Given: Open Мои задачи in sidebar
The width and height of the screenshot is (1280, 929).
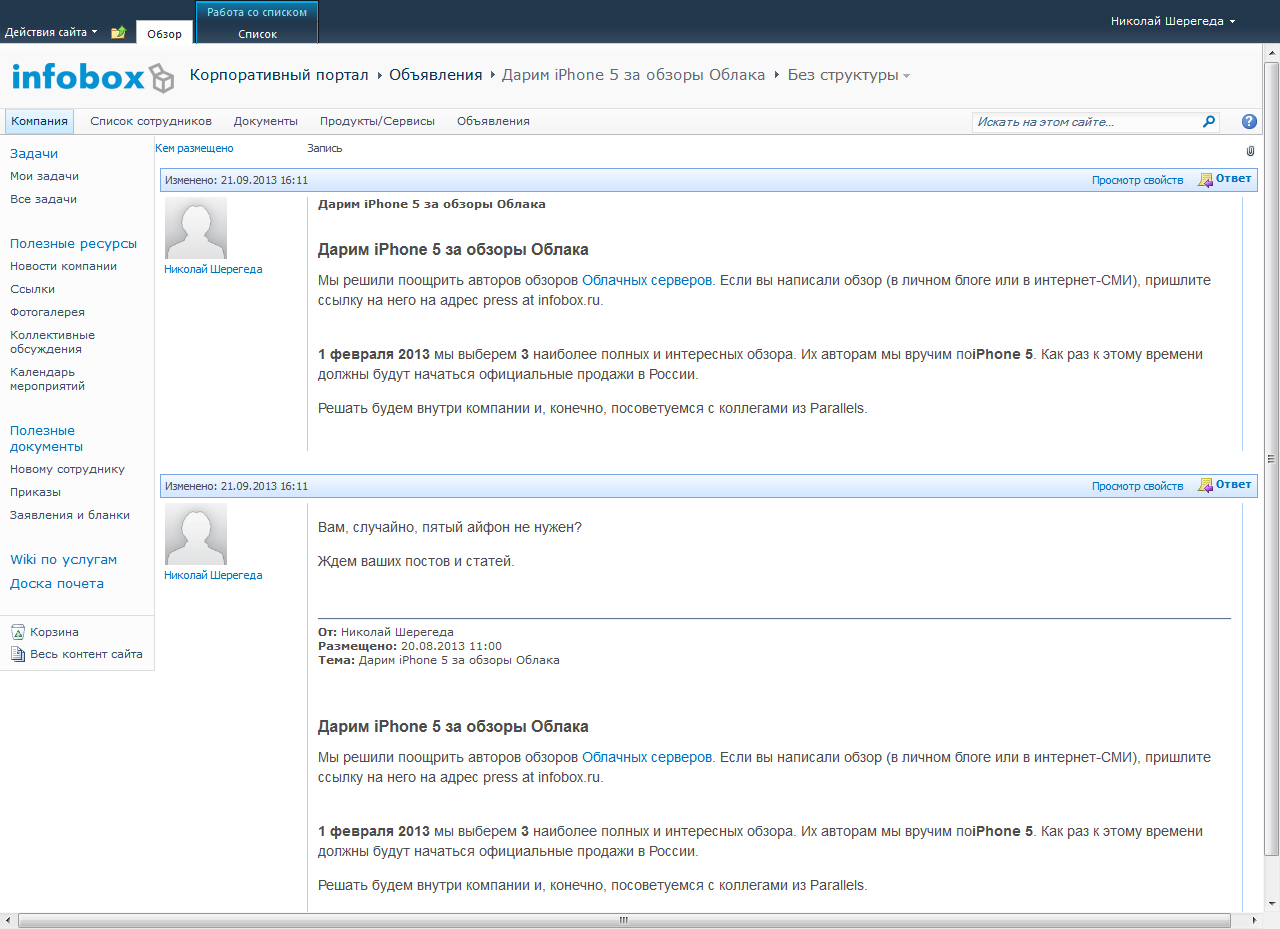Looking at the screenshot, I should [45, 176].
